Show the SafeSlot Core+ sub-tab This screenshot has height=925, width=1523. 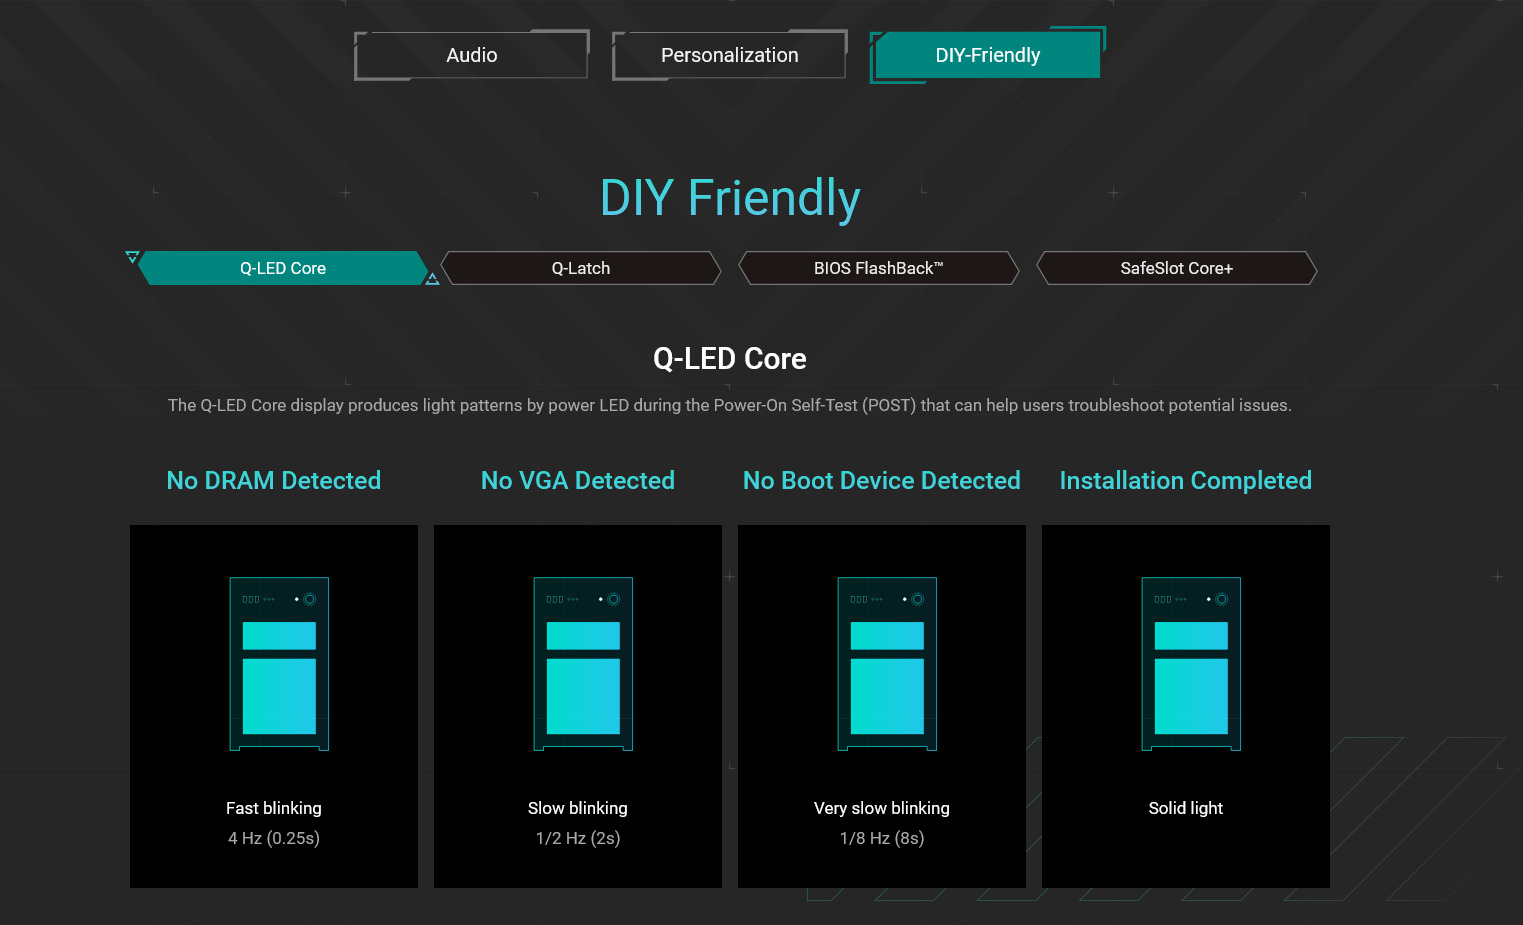pyautogui.click(x=1177, y=268)
